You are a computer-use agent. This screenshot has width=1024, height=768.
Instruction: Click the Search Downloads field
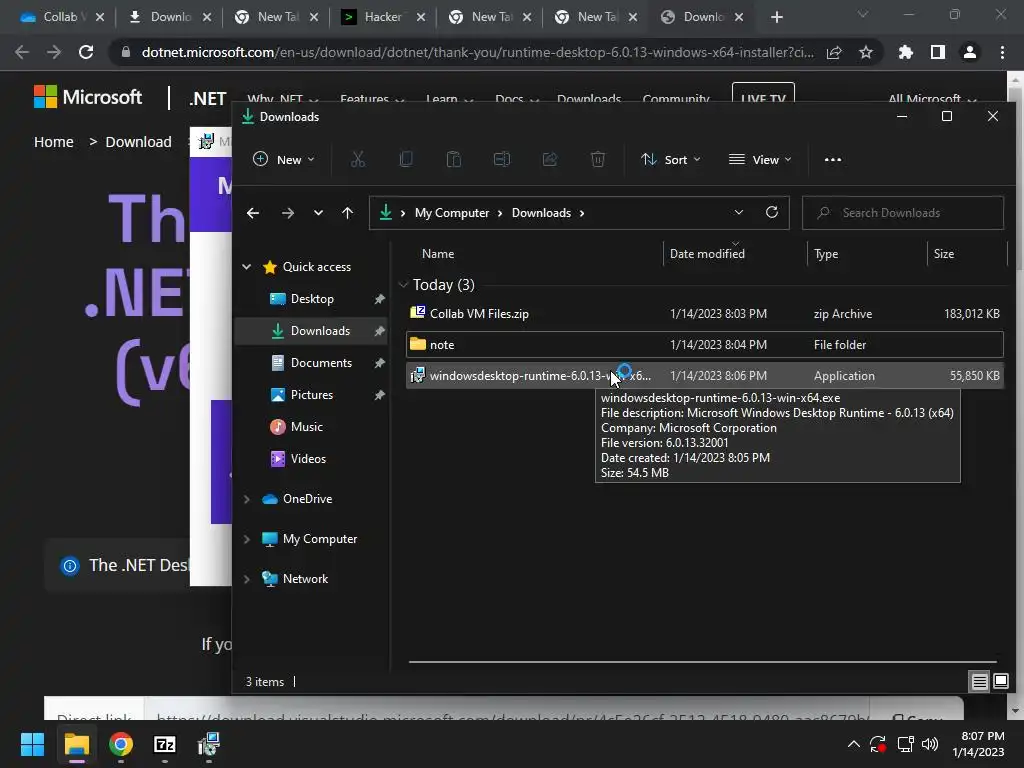[903, 213]
